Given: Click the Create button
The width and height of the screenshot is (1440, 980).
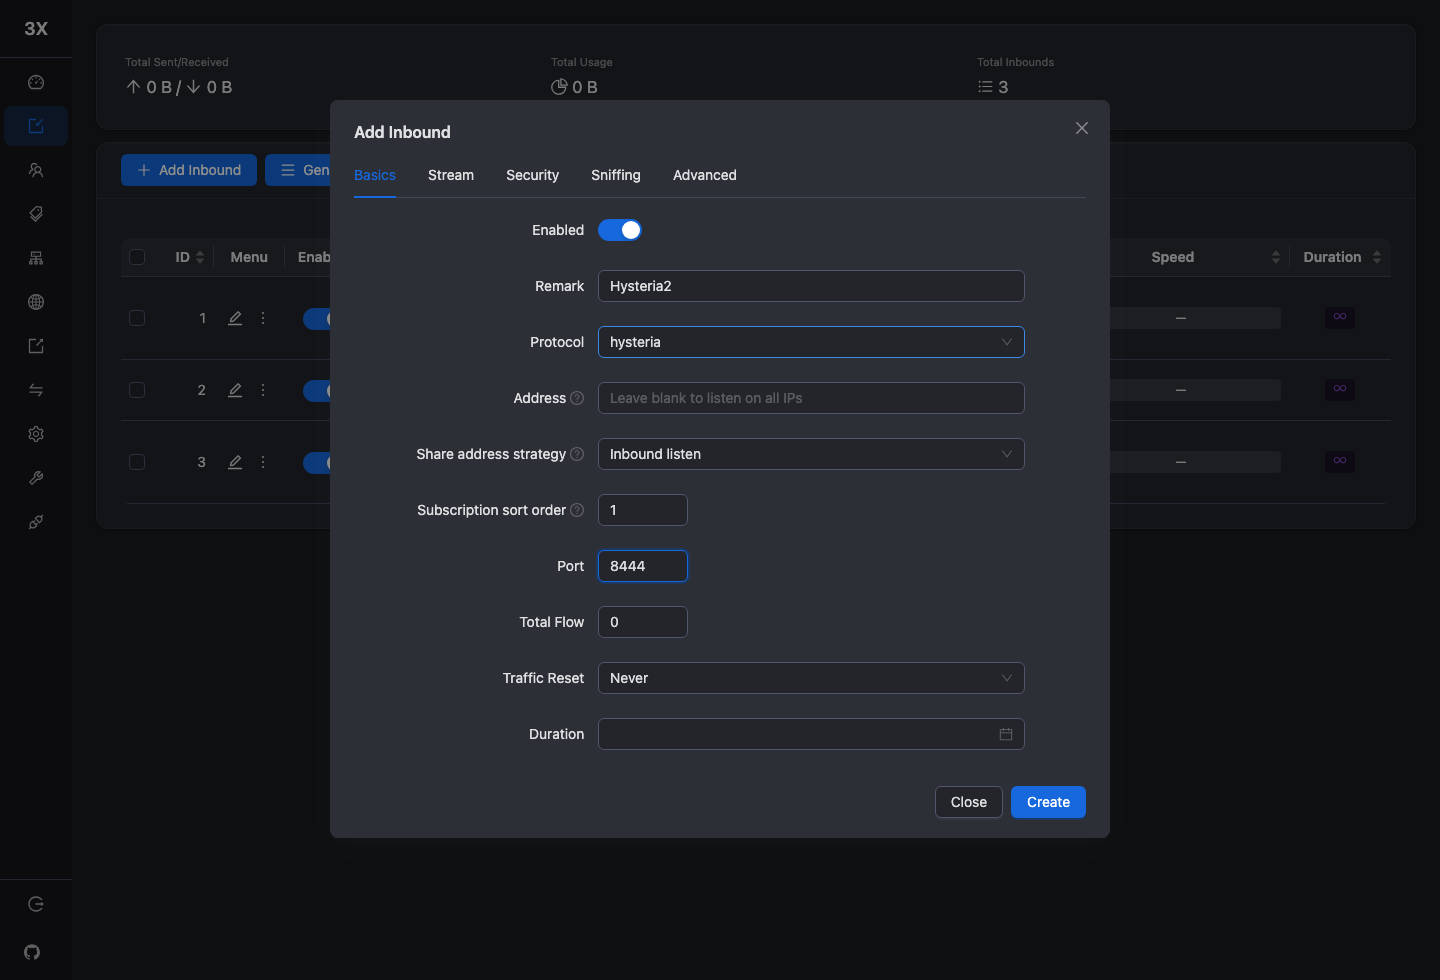Looking at the screenshot, I should click(1048, 802).
